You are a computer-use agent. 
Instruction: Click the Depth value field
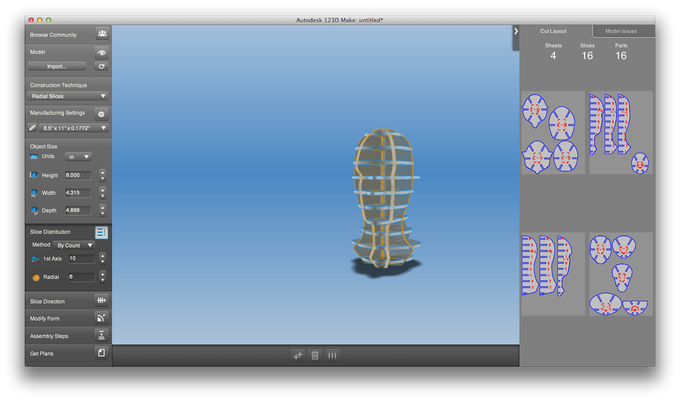coord(78,210)
